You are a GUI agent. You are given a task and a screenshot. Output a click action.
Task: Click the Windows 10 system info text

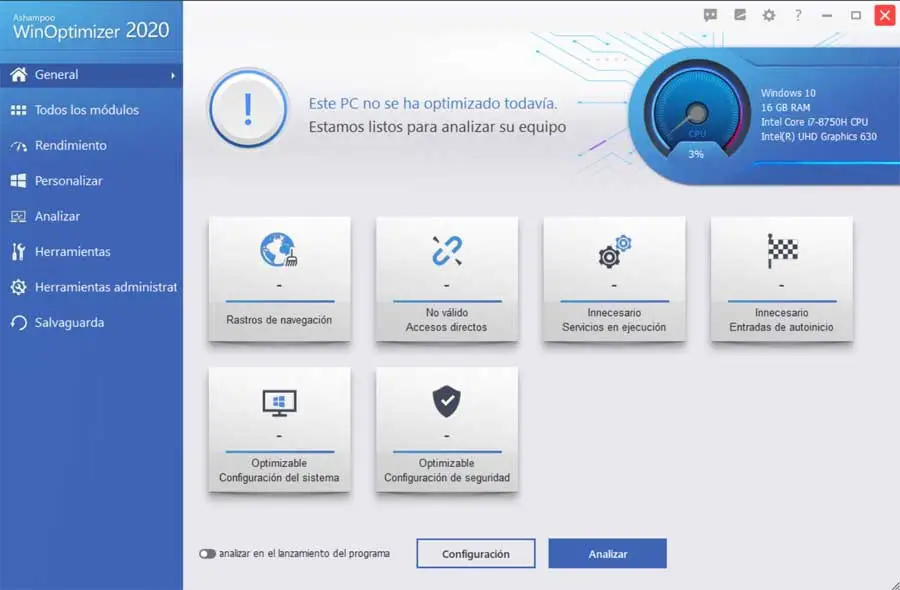pyautogui.click(x=788, y=93)
